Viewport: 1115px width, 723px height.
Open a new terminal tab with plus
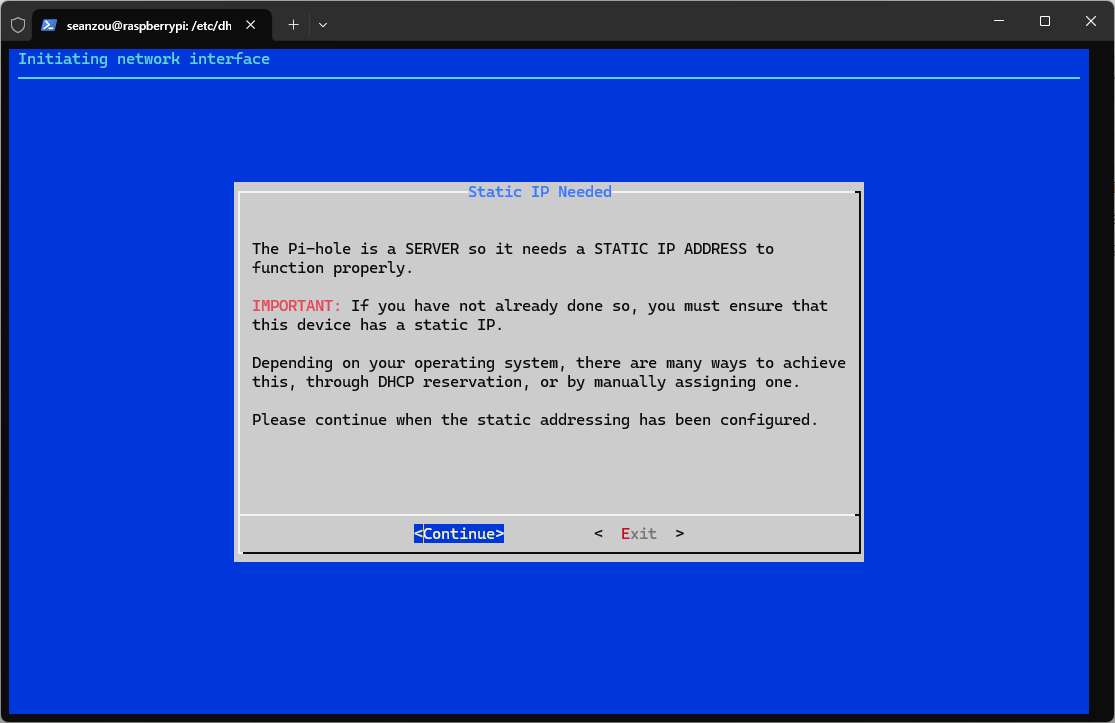[x=293, y=25]
